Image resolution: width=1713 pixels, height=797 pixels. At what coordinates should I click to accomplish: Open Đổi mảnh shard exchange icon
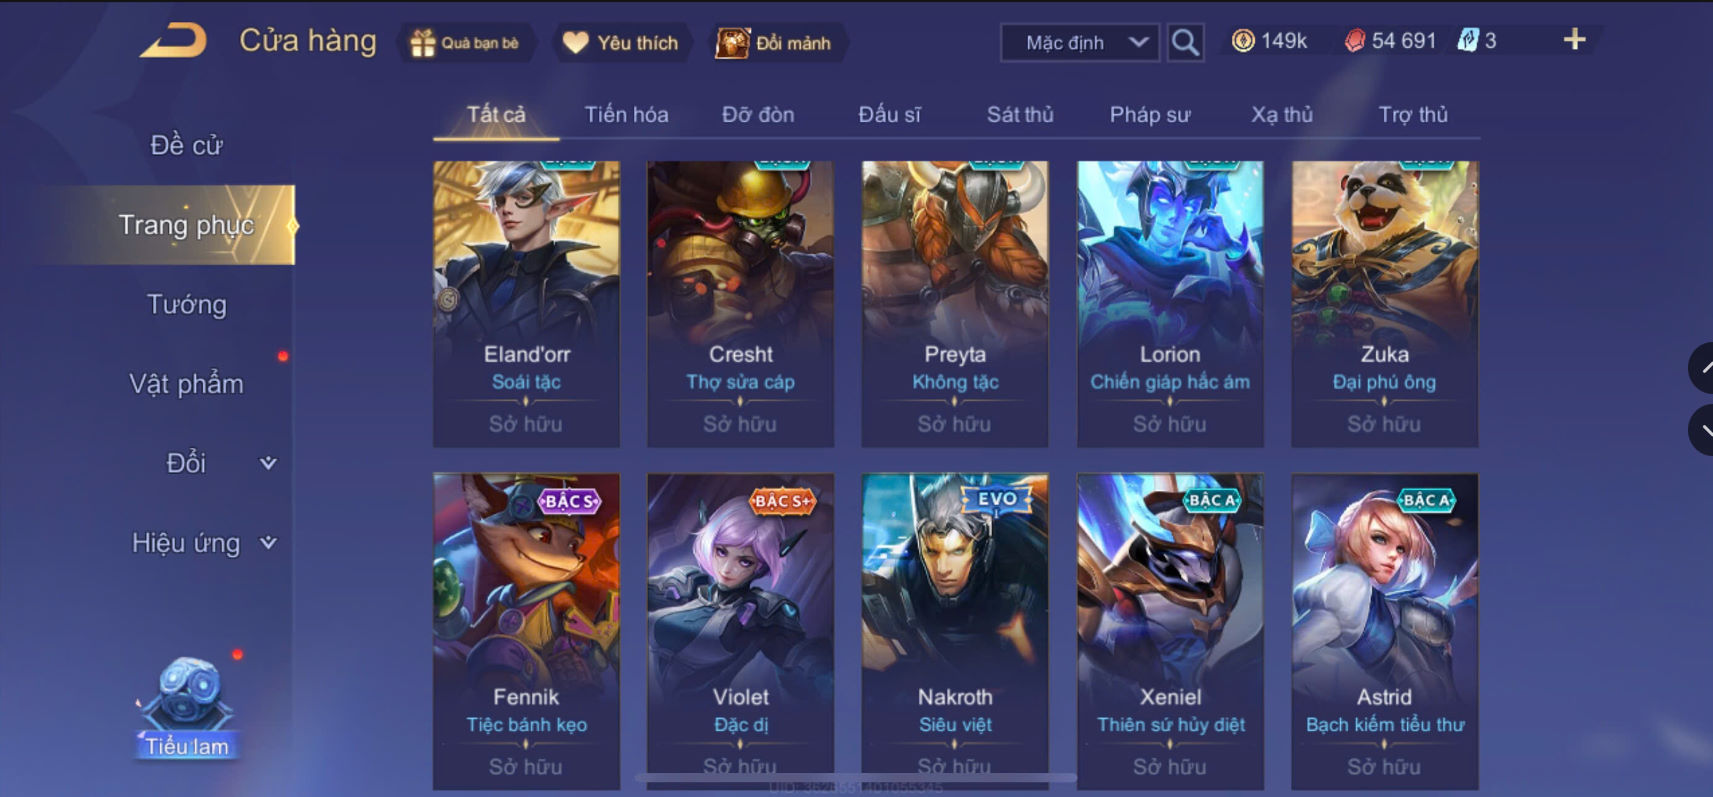click(732, 43)
